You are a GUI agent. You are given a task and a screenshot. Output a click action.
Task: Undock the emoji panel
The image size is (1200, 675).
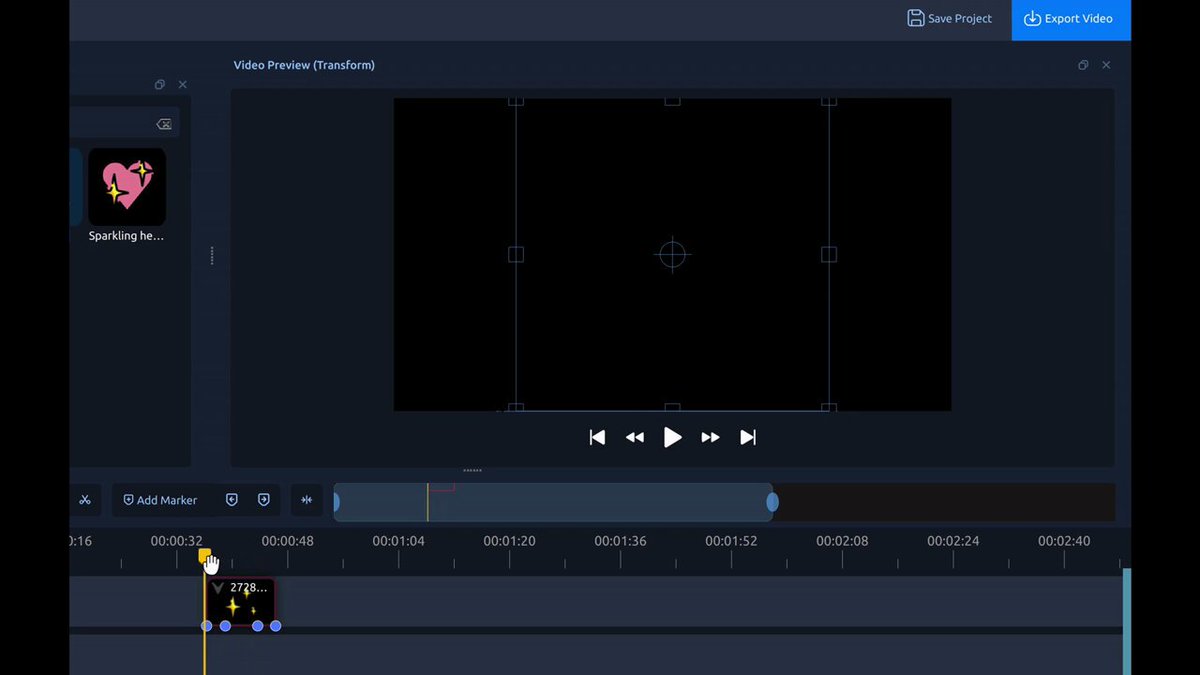click(x=160, y=85)
